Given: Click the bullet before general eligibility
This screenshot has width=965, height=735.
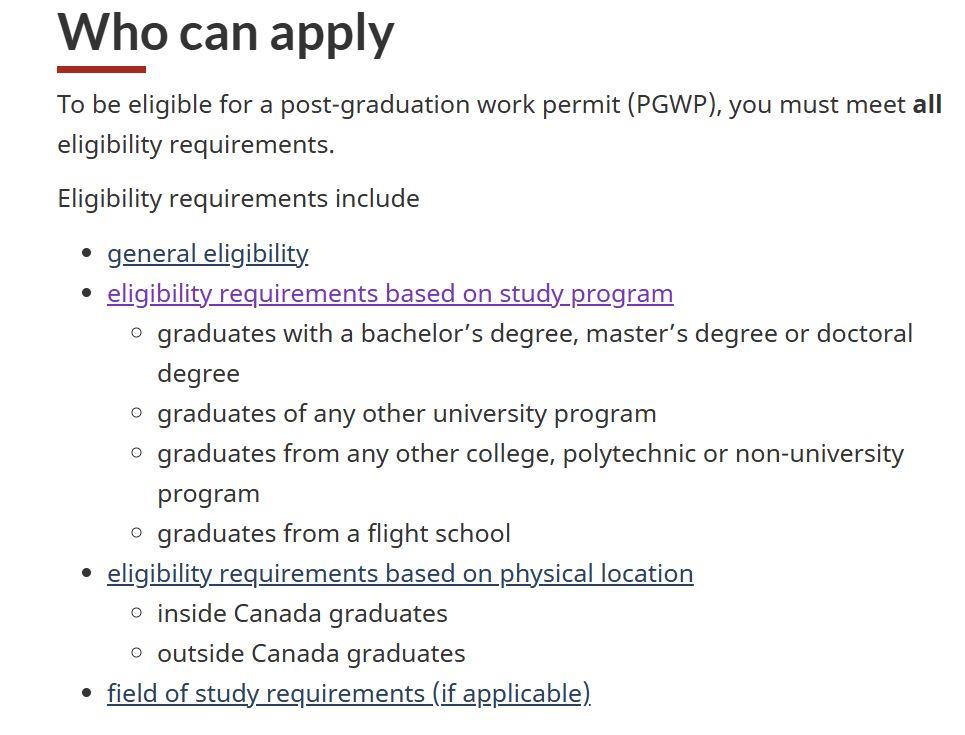Looking at the screenshot, I should [89, 254].
